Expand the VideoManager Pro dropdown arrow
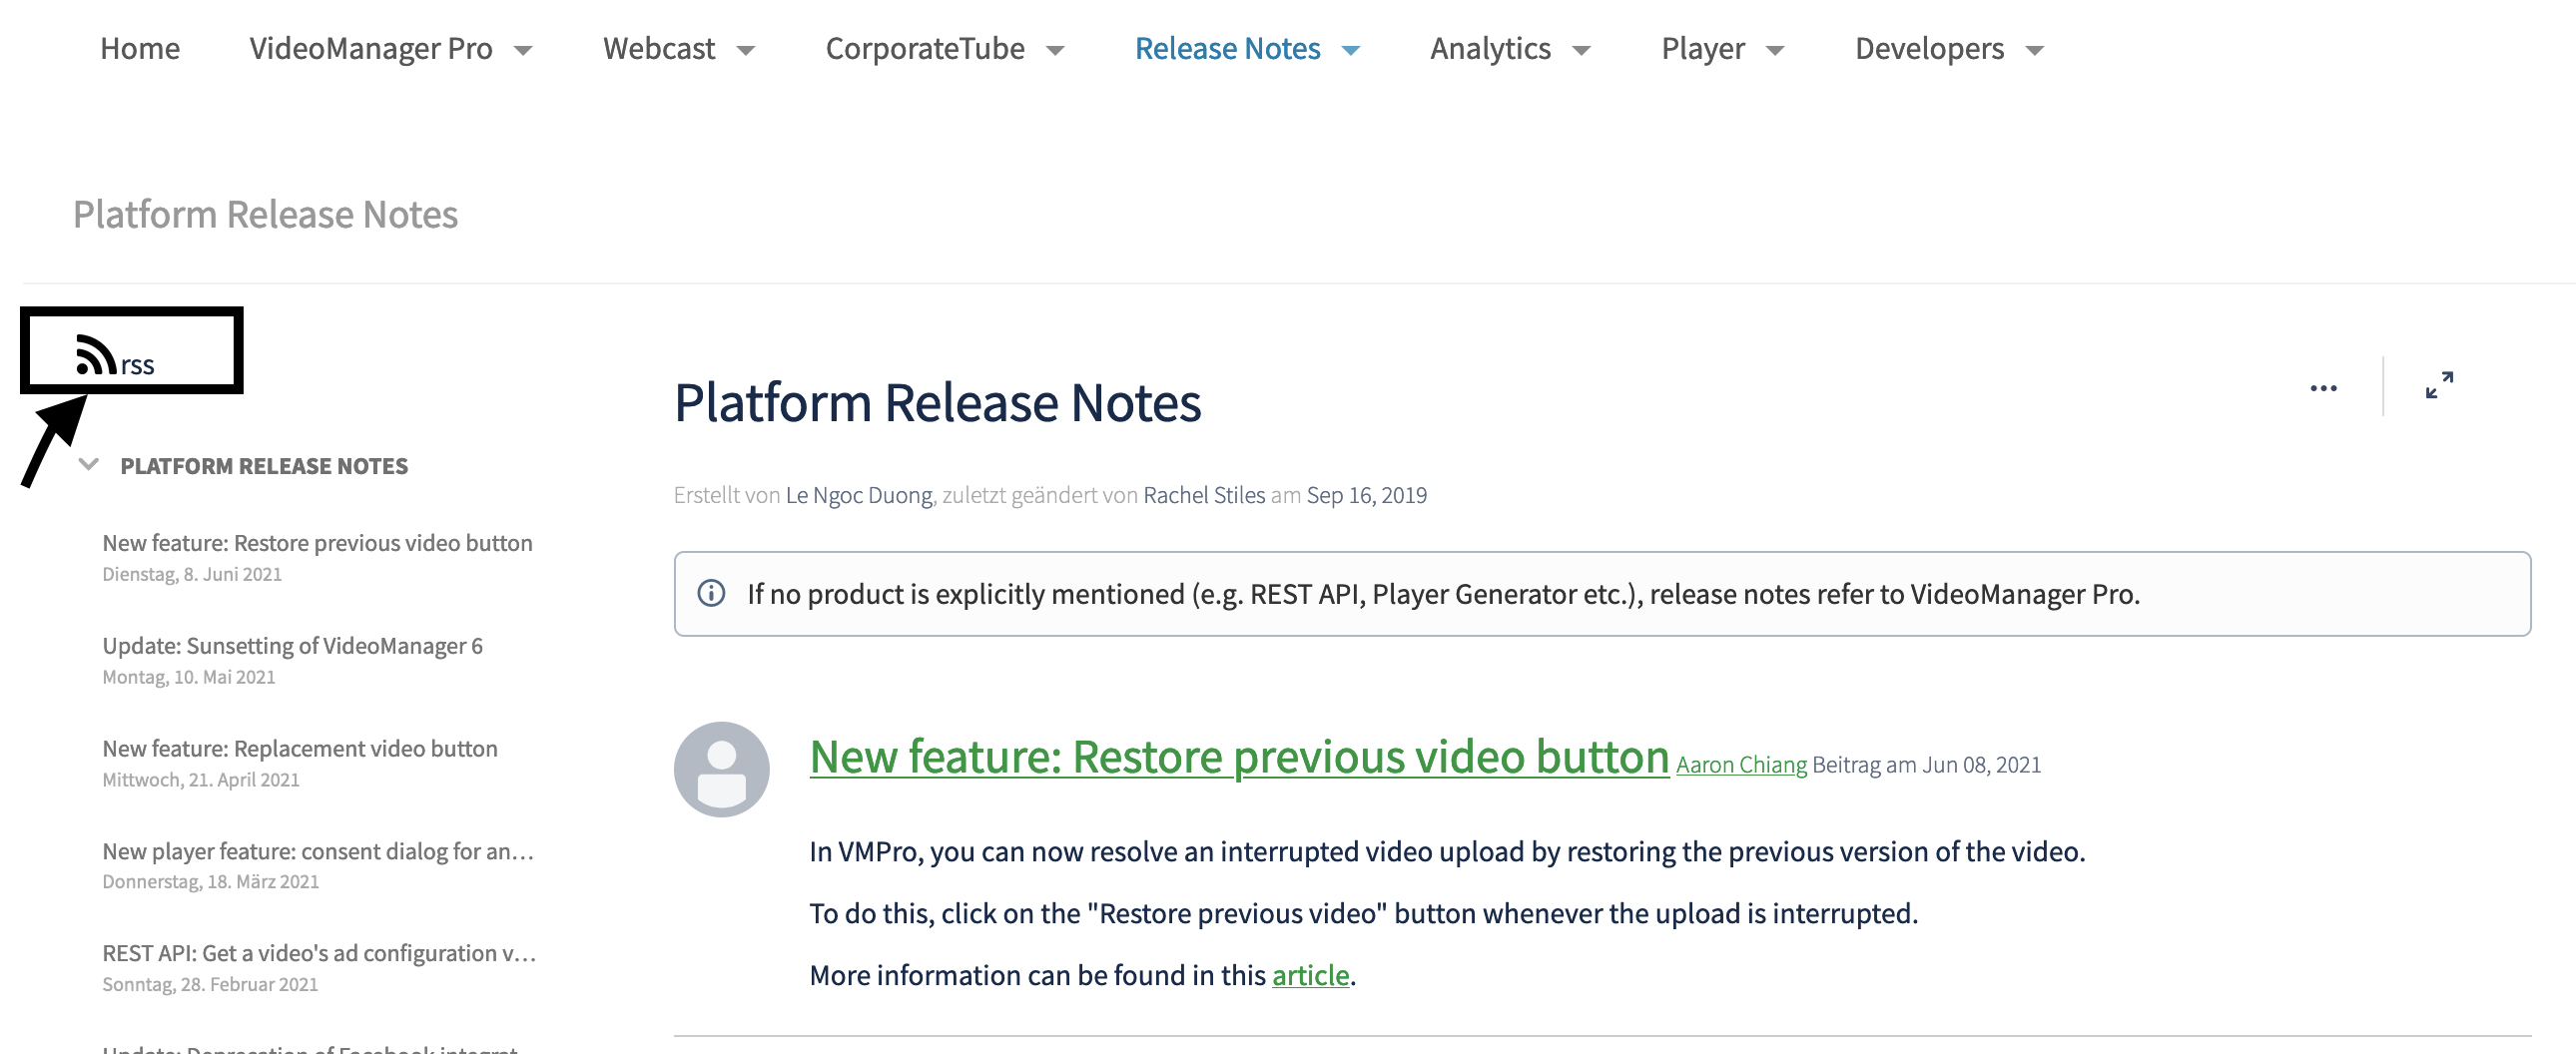Image resolution: width=2576 pixels, height=1054 pixels. click(523, 50)
